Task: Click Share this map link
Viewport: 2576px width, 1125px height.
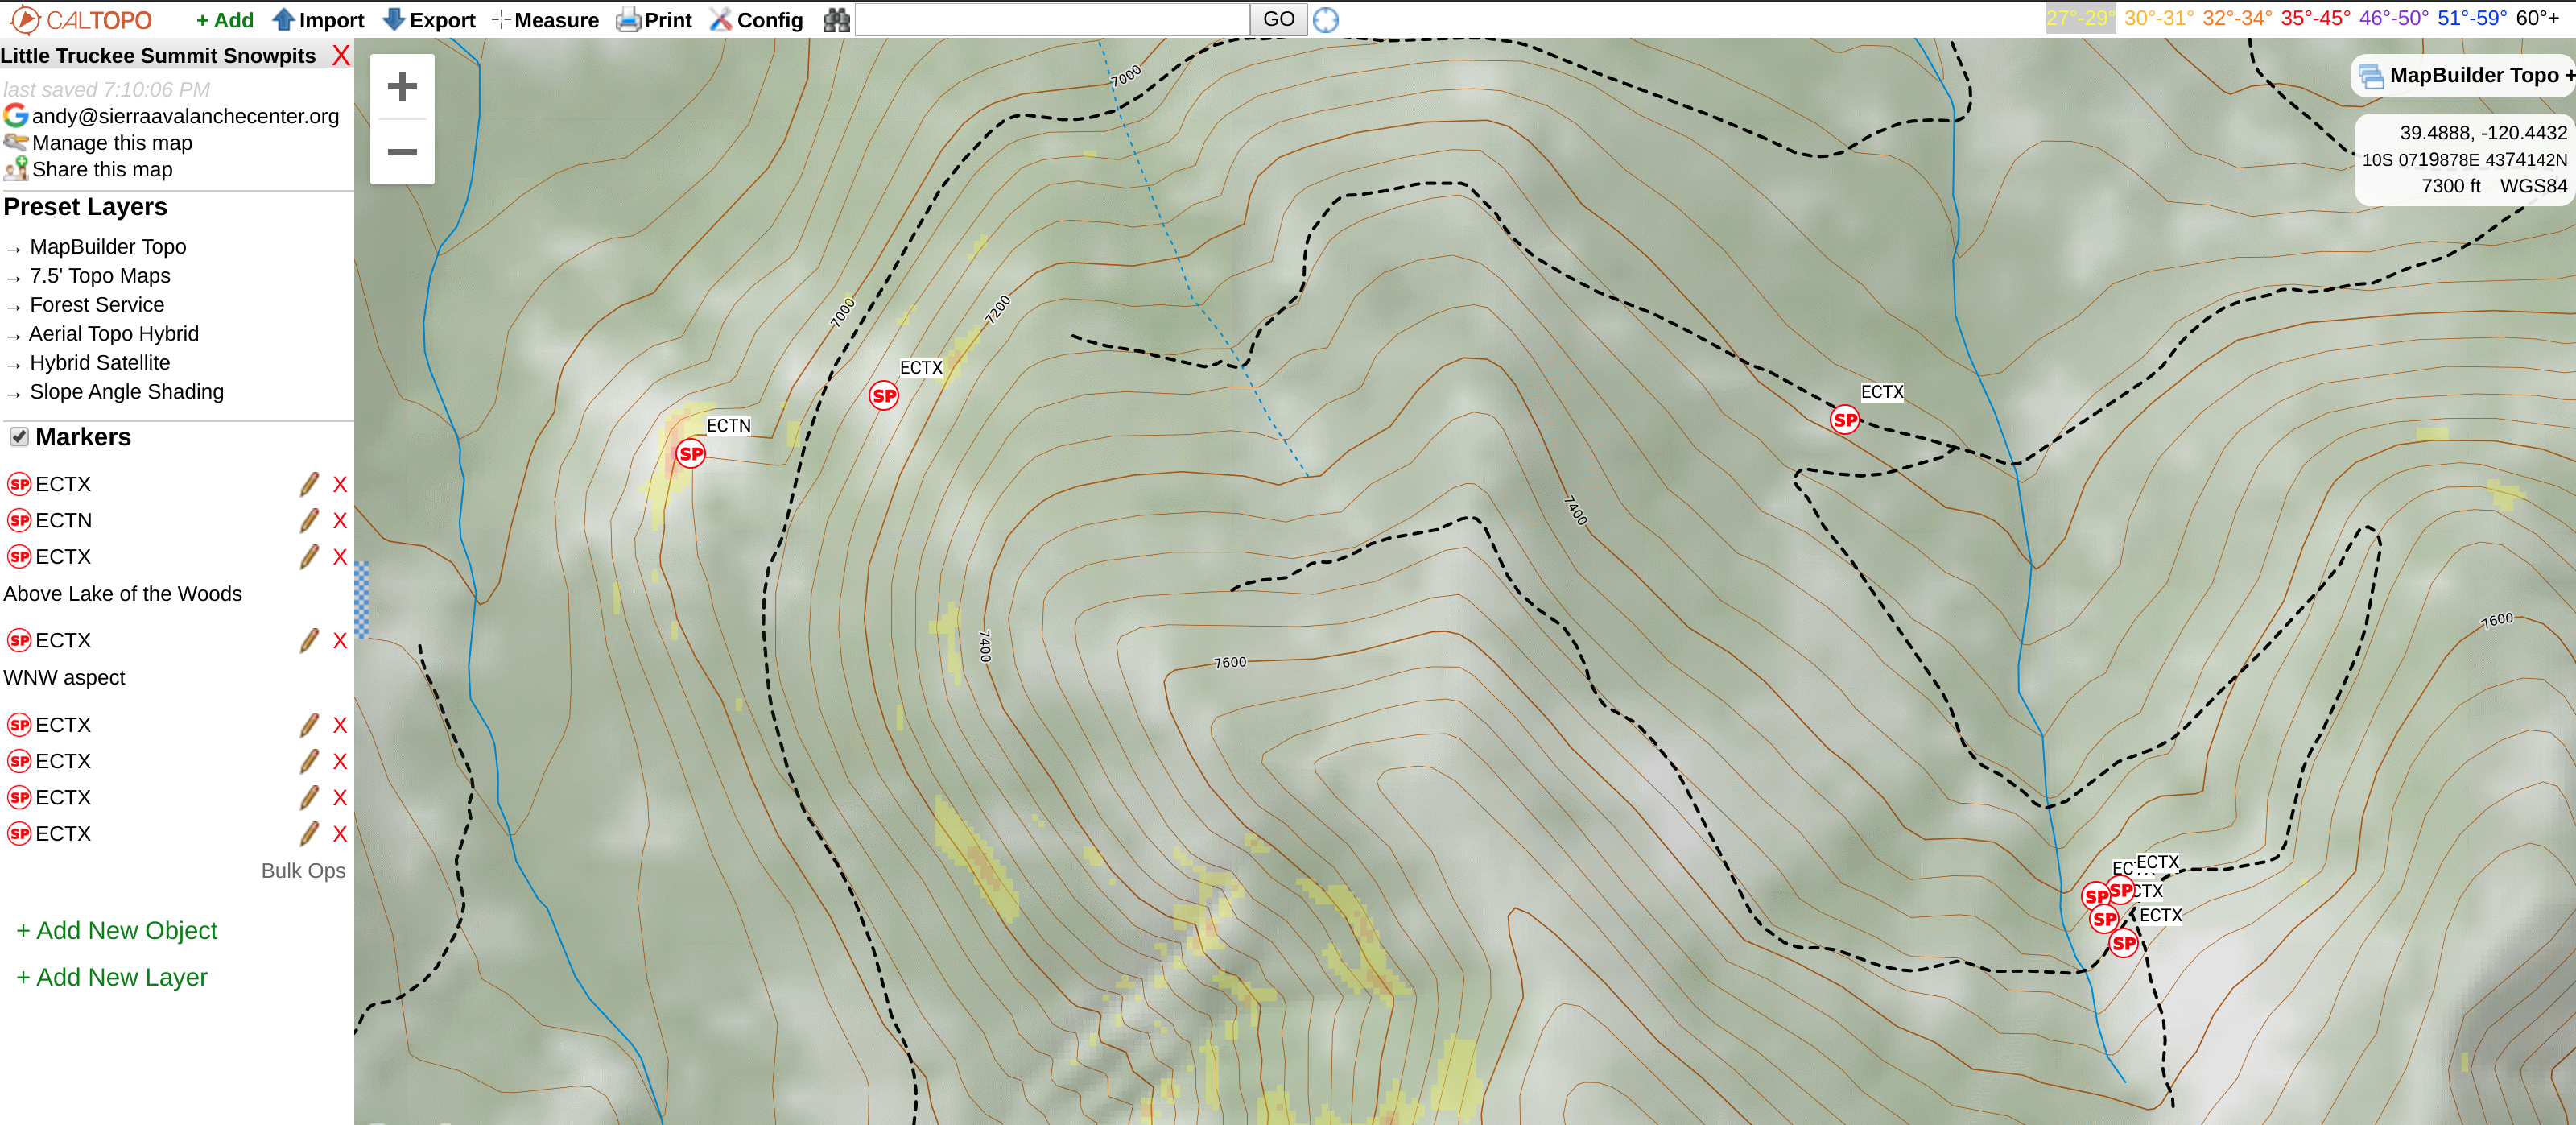Action: tap(102, 169)
